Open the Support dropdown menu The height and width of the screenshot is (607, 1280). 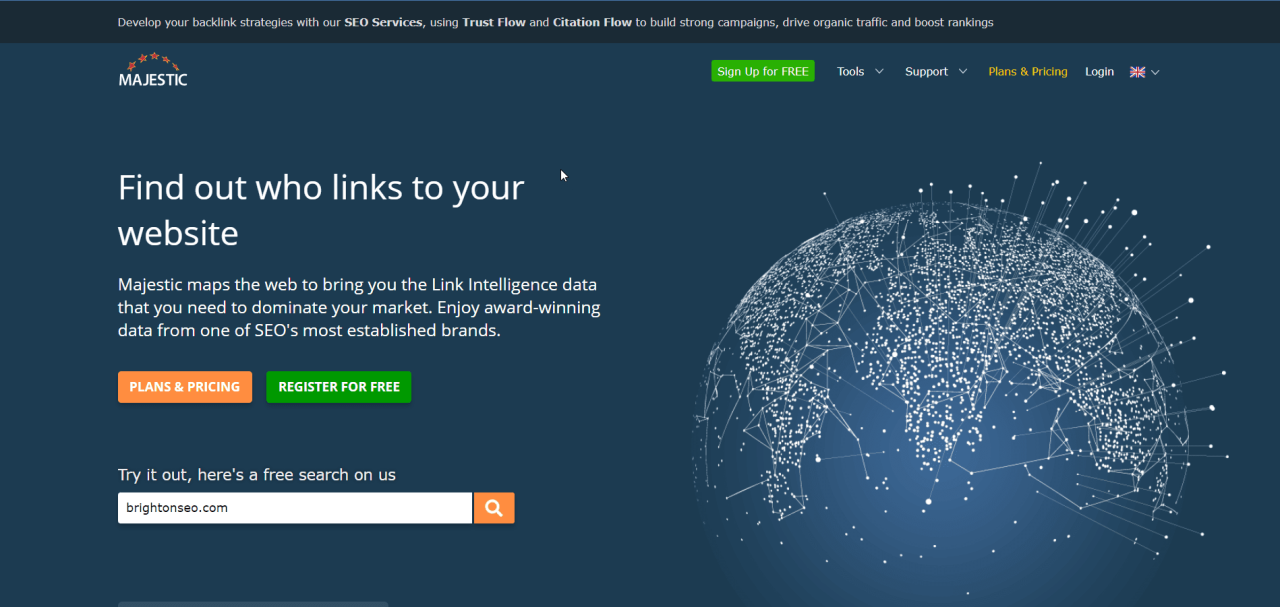(x=936, y=71)
